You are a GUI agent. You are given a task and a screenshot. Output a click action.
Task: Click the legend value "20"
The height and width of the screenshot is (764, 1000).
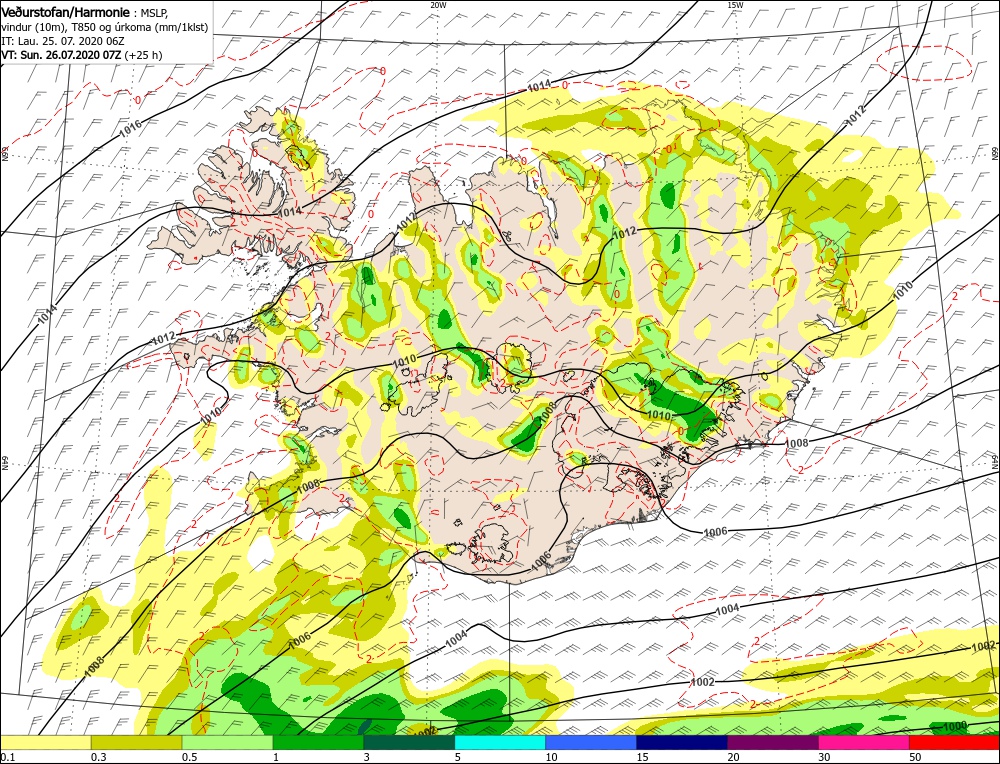point(733,757)
